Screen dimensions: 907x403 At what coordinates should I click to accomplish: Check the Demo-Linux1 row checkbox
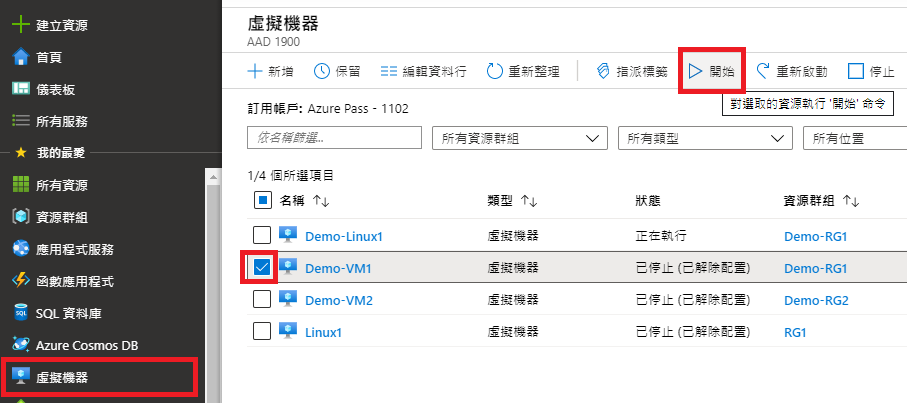point(261,236)
